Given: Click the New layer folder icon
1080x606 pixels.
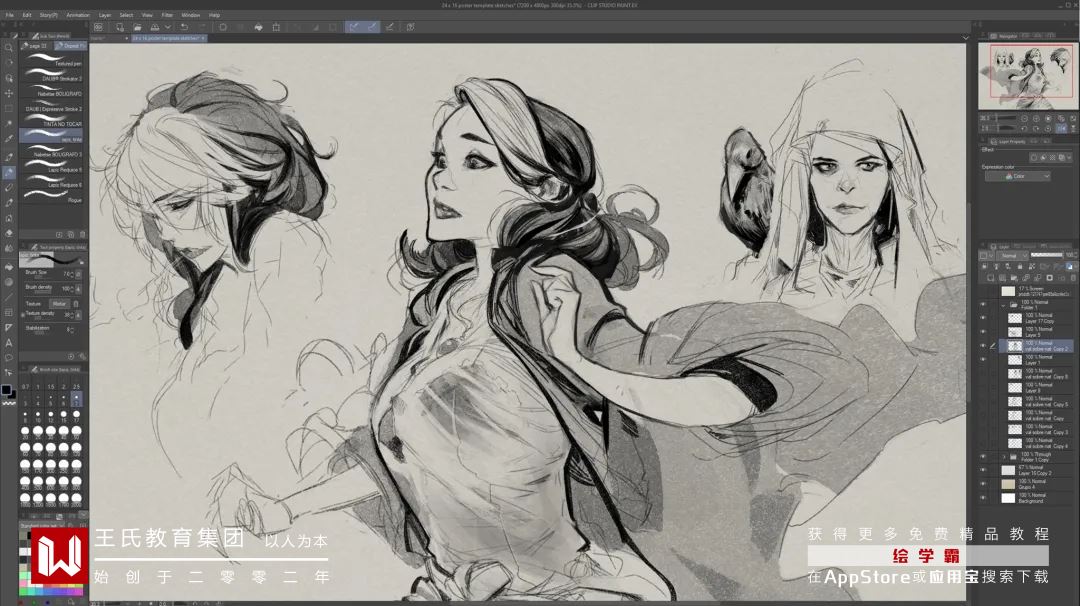Looking at the screenshot, I should [1014, 278].
